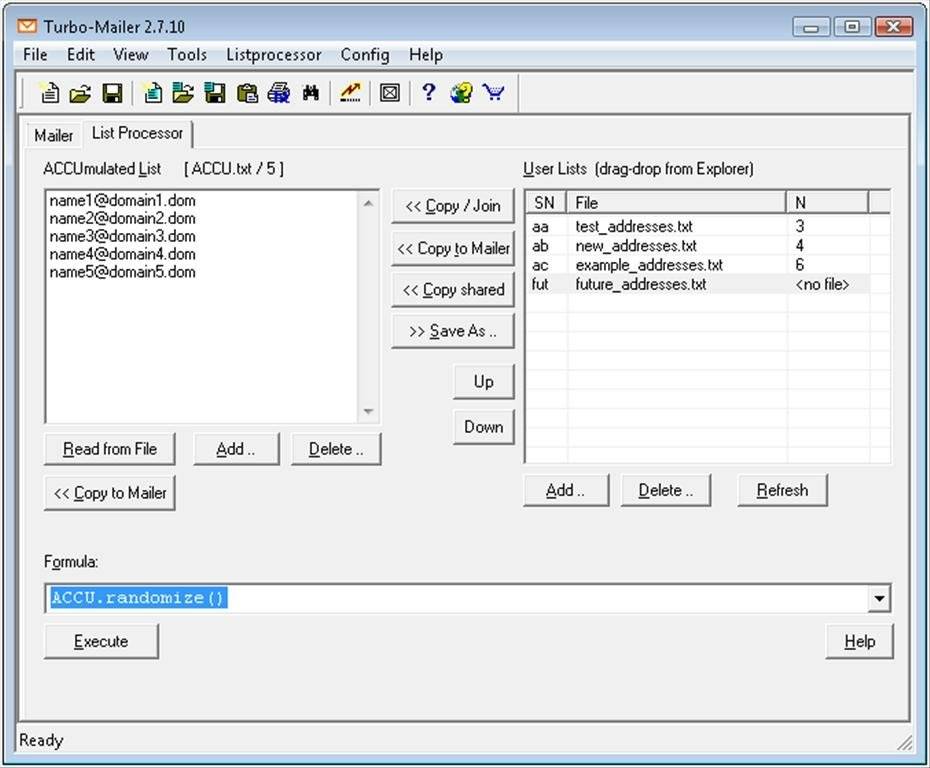Click the binoculars Find icon
This screenshot has height=768, width=930.
(311, 93)
